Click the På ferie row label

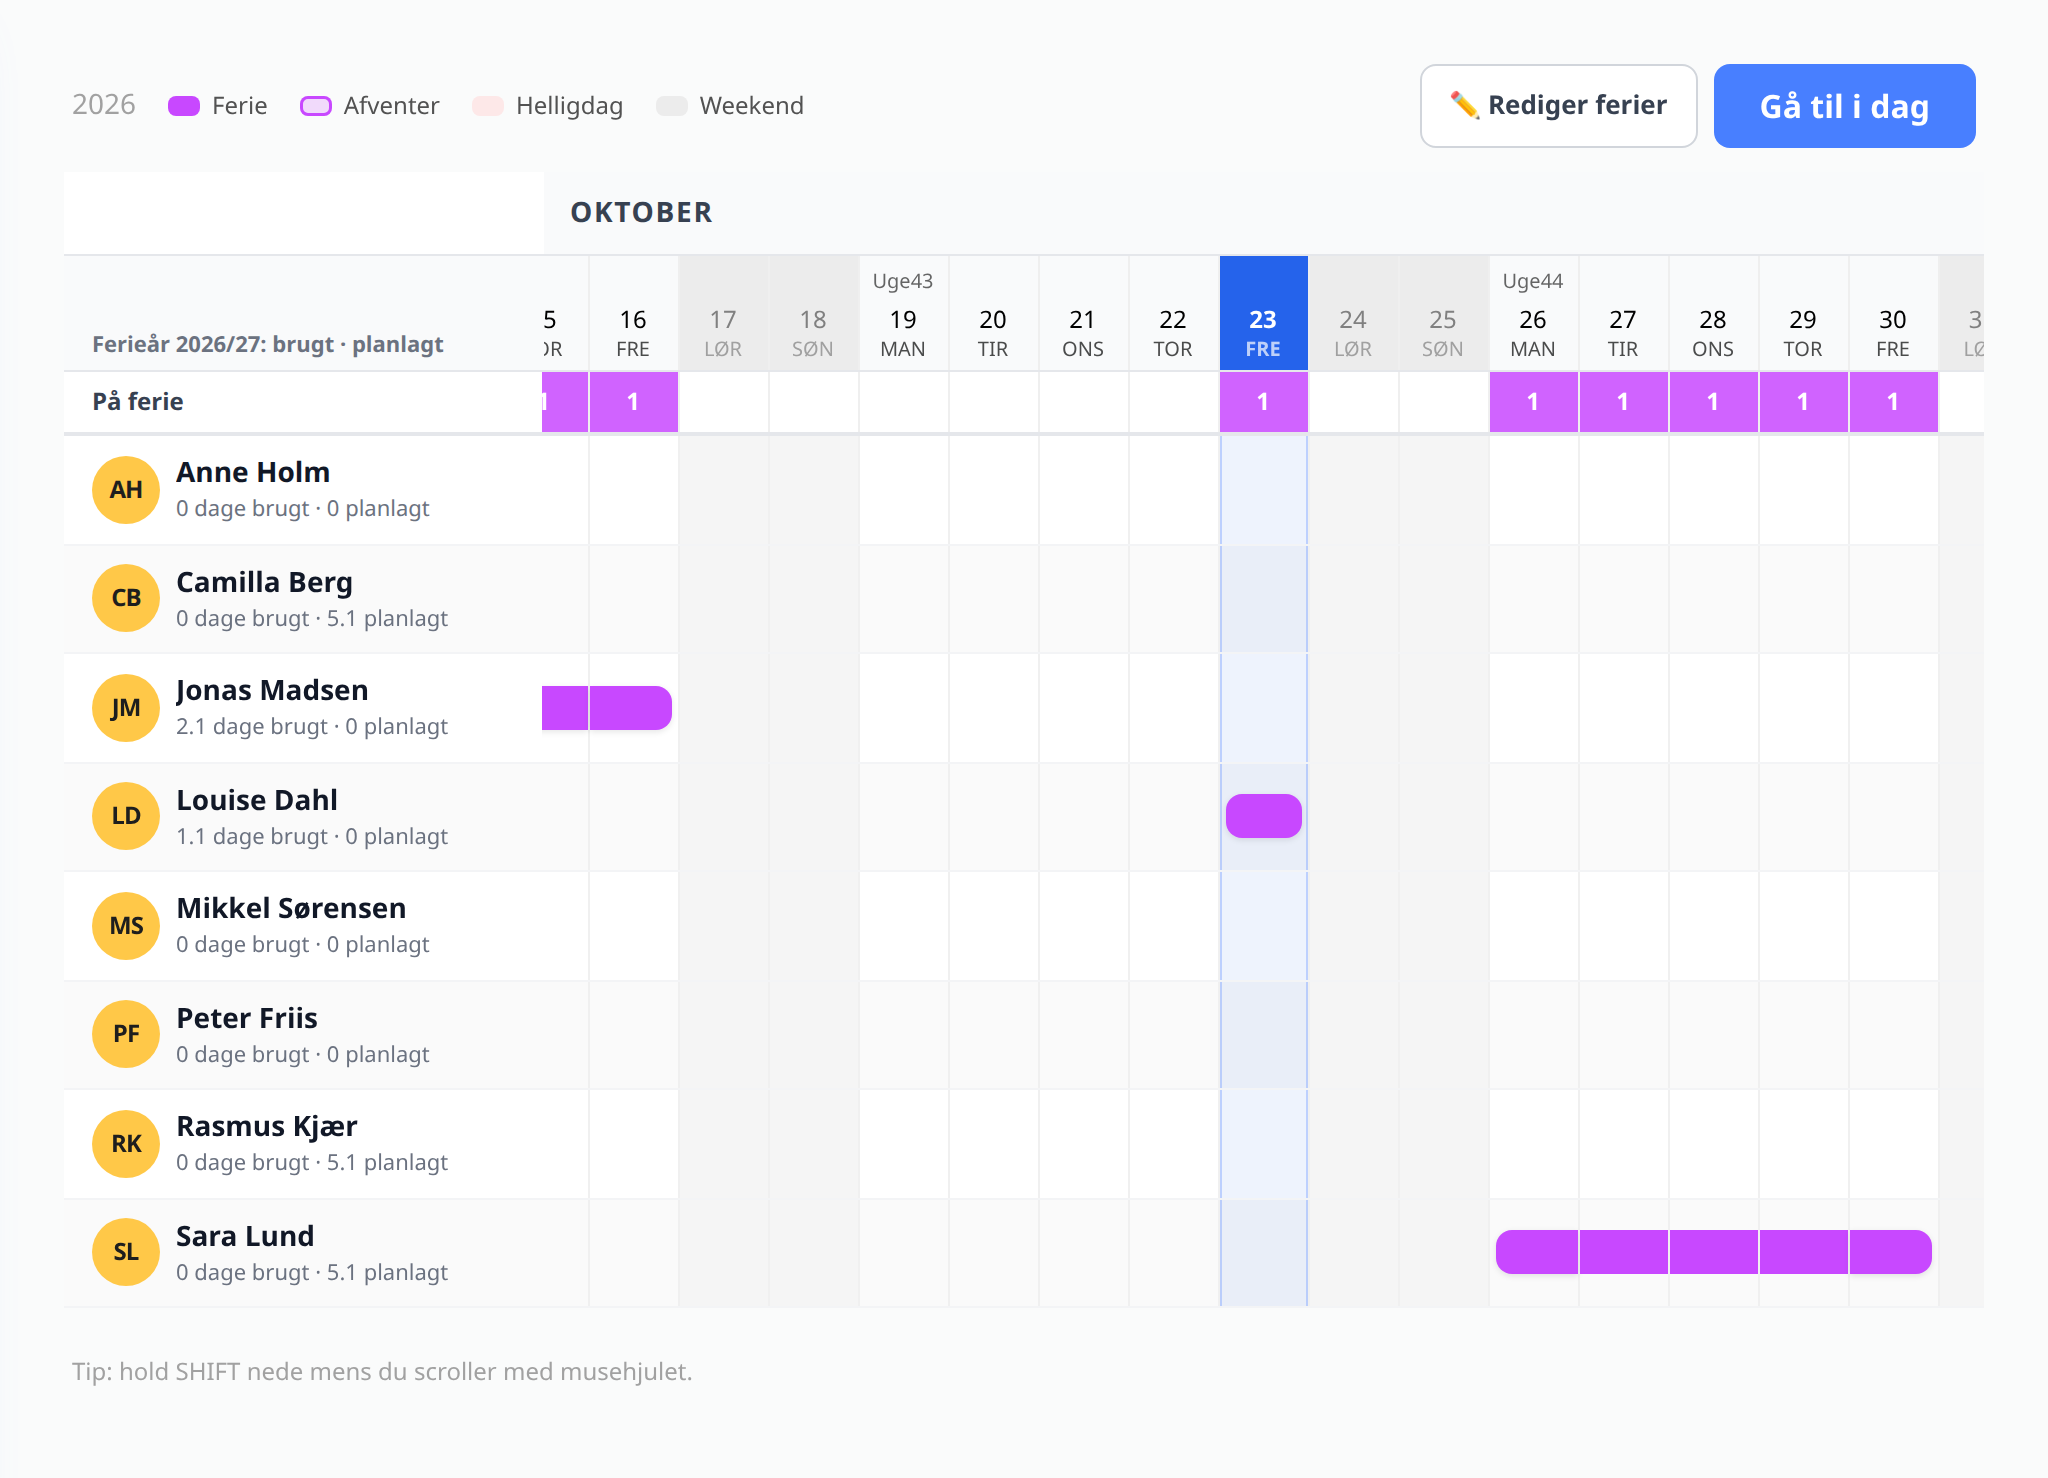click(x=138, y=402)
